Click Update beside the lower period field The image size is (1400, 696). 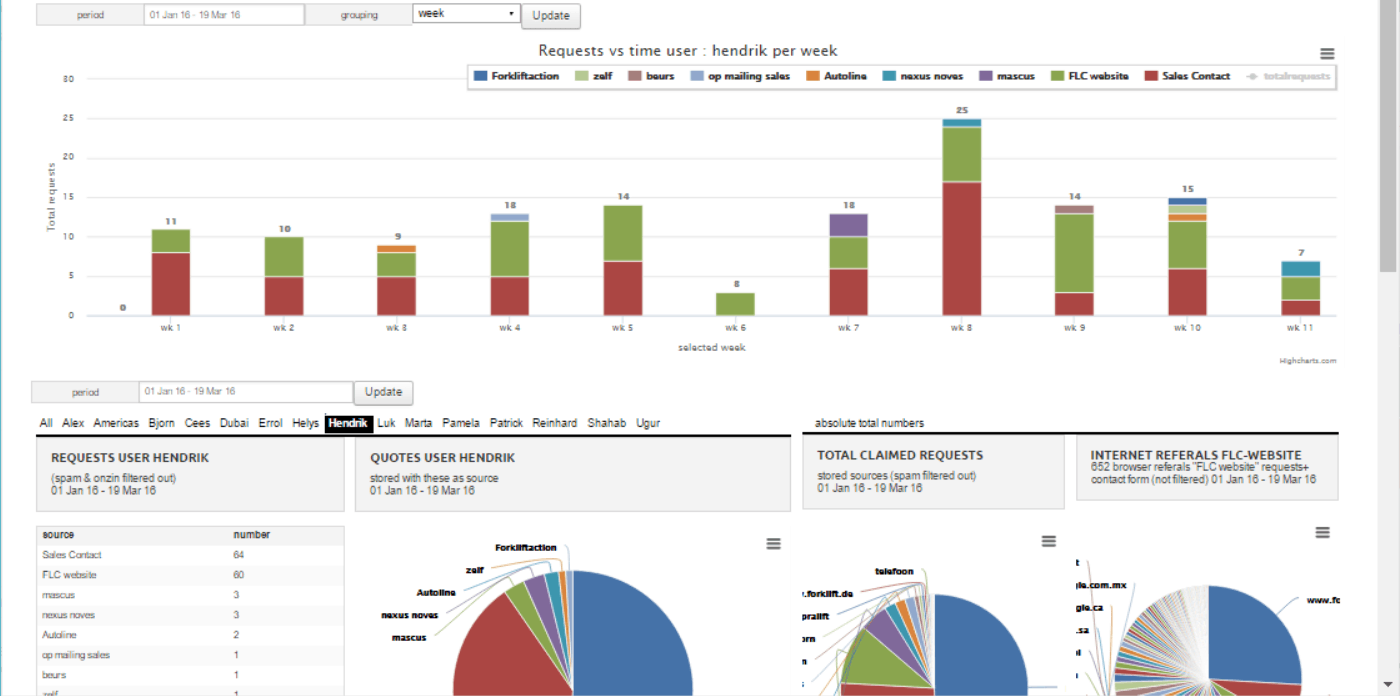point(384,392)
